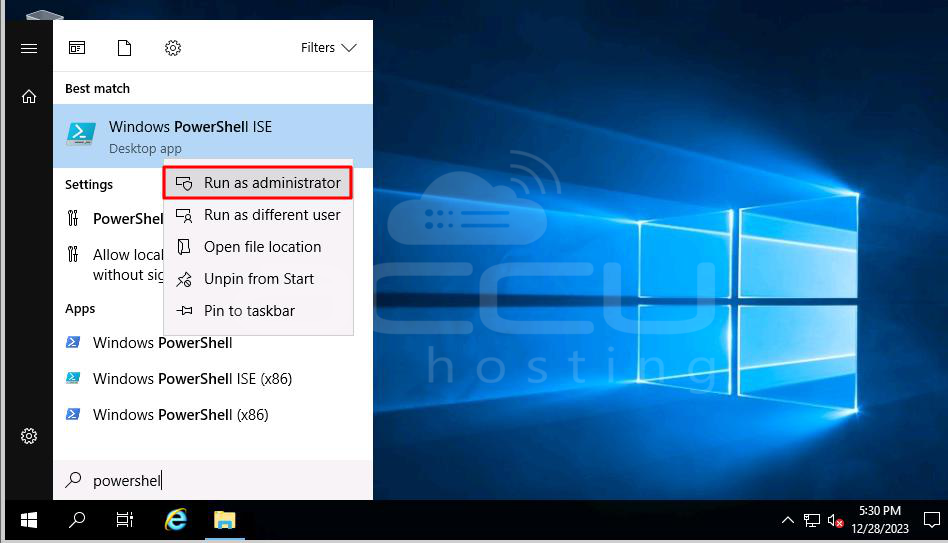
Task: Click Windows PowerShell ISE icon
Action: point(80,134)
